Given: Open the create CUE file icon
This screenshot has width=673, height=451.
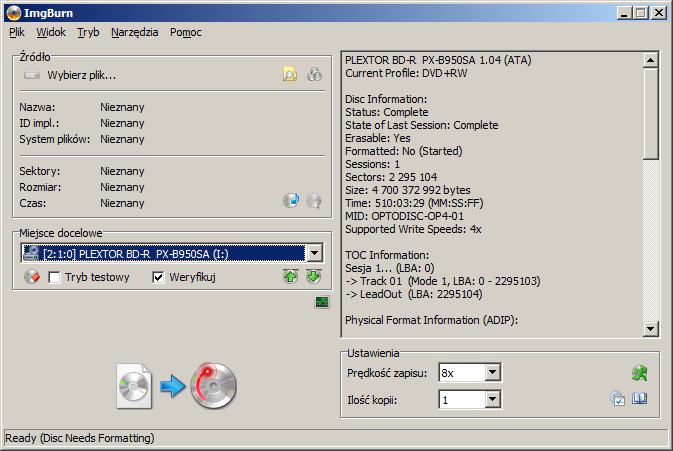Looking at the screenshot, I should (315, 75).
